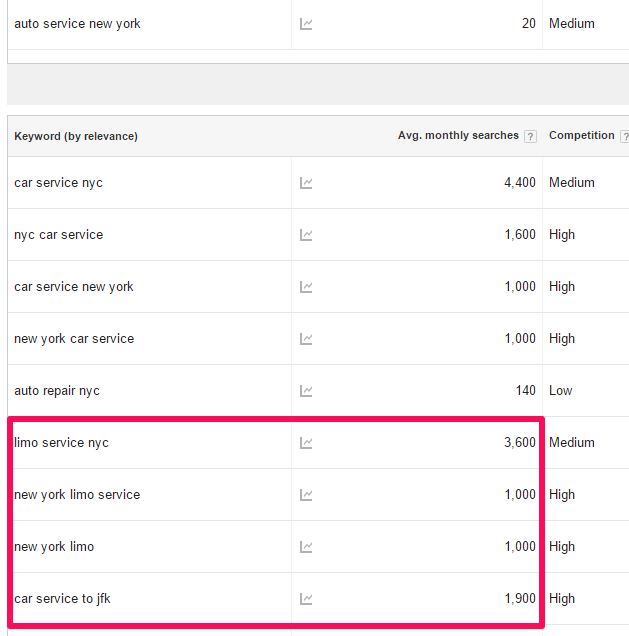Click Low competition value for auto repair nyc

(x=560, y=391)
